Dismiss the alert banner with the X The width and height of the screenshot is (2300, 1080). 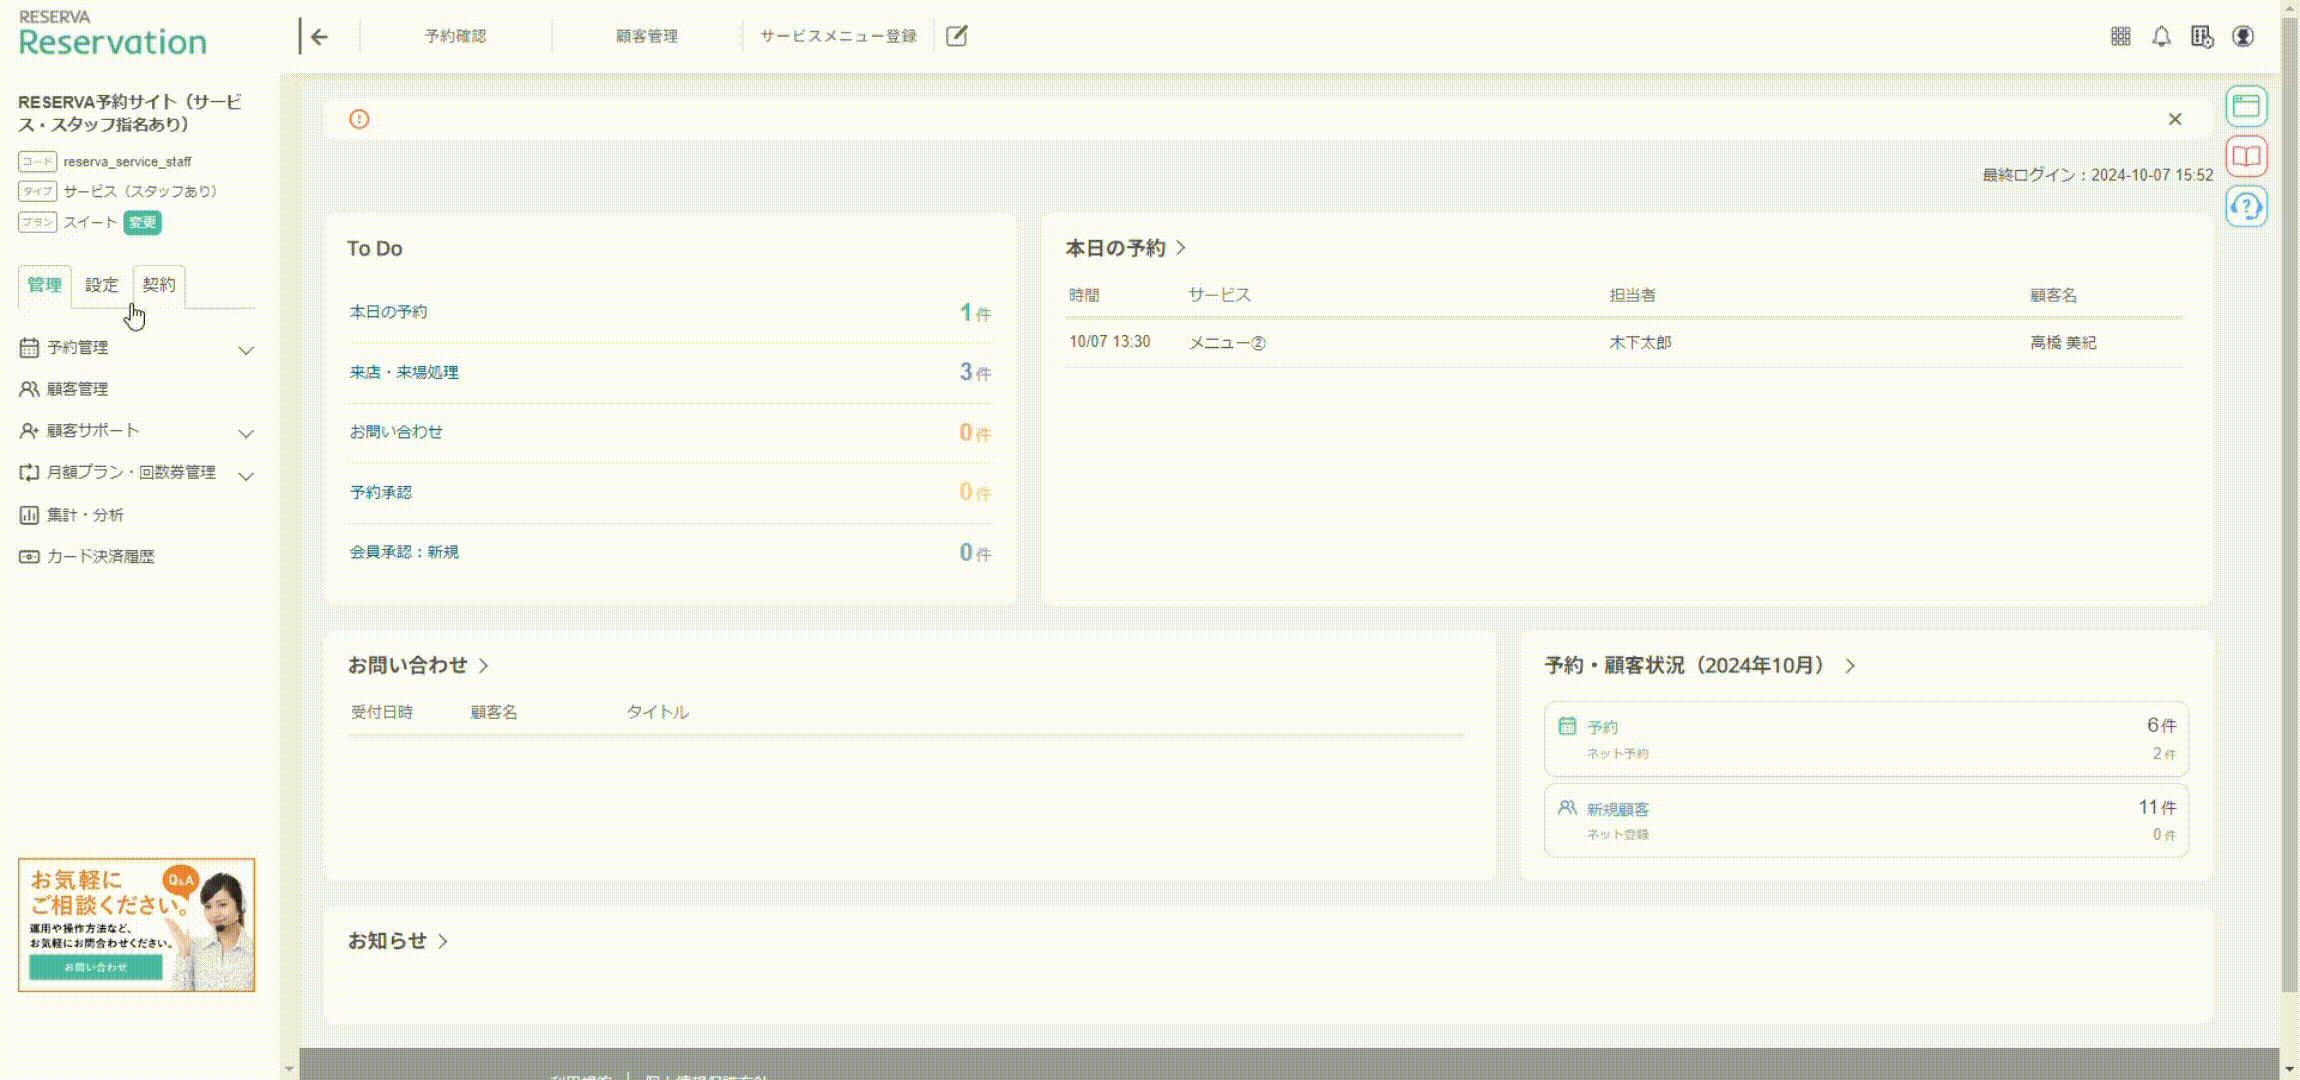tap(2176, 118)
